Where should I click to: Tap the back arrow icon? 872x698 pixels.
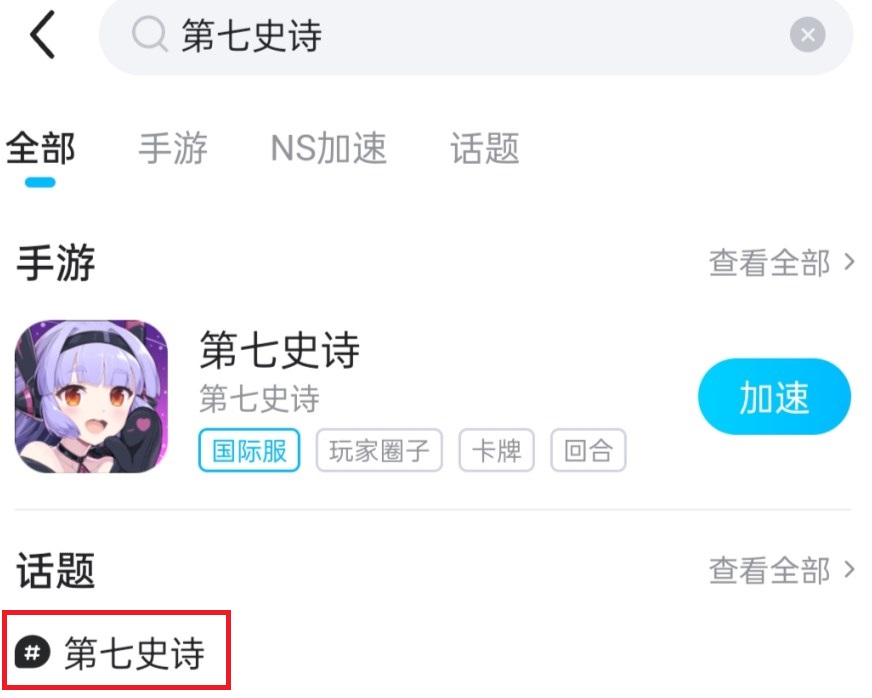[x=42, y=34]
